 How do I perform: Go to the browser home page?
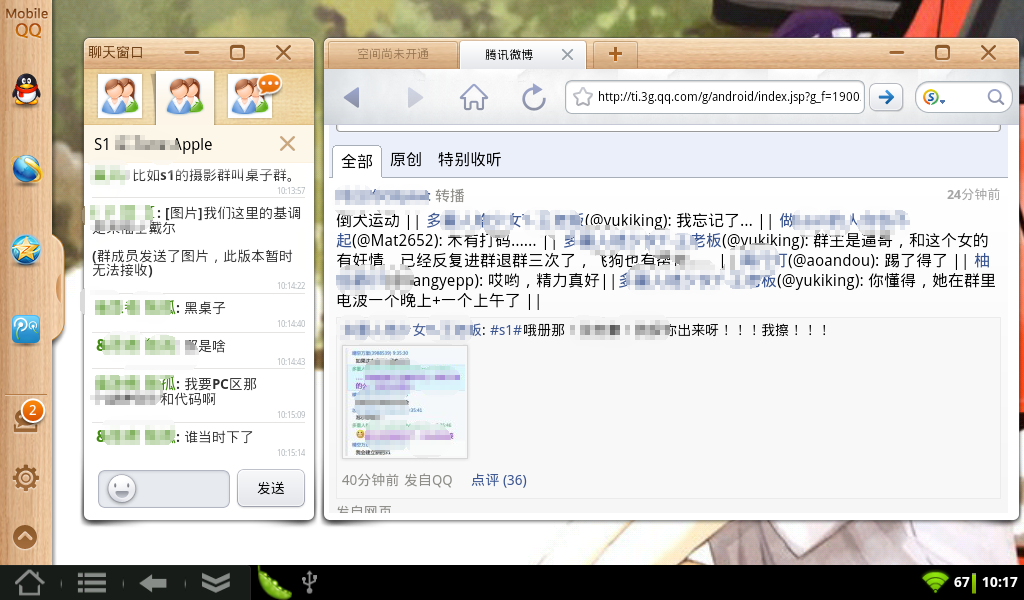[x=474, y=97]
